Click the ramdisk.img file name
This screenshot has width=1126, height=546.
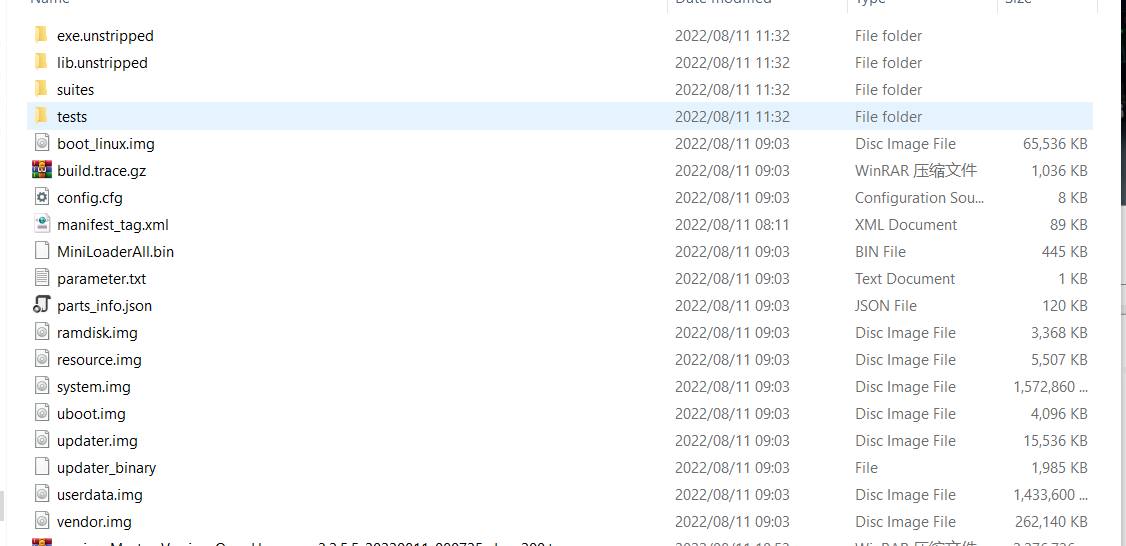[97, 333]
